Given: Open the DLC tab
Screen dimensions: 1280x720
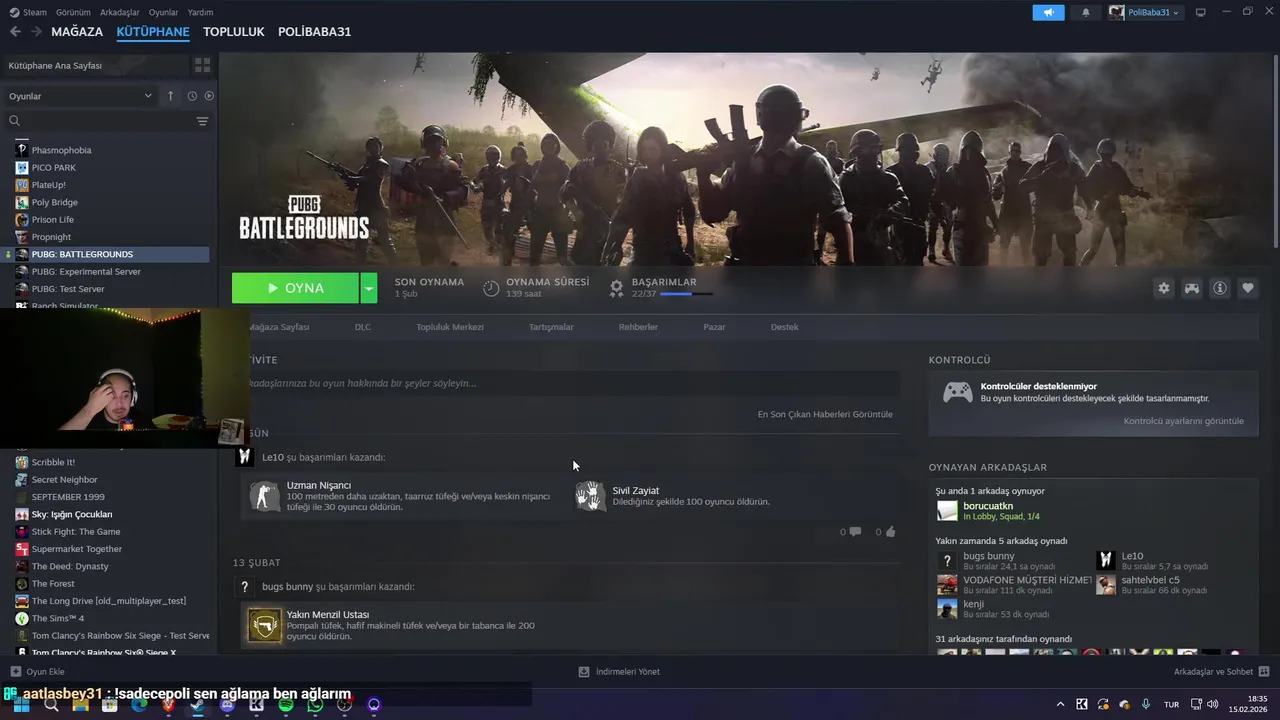Looking at the screenshot, I should (363, 327).
